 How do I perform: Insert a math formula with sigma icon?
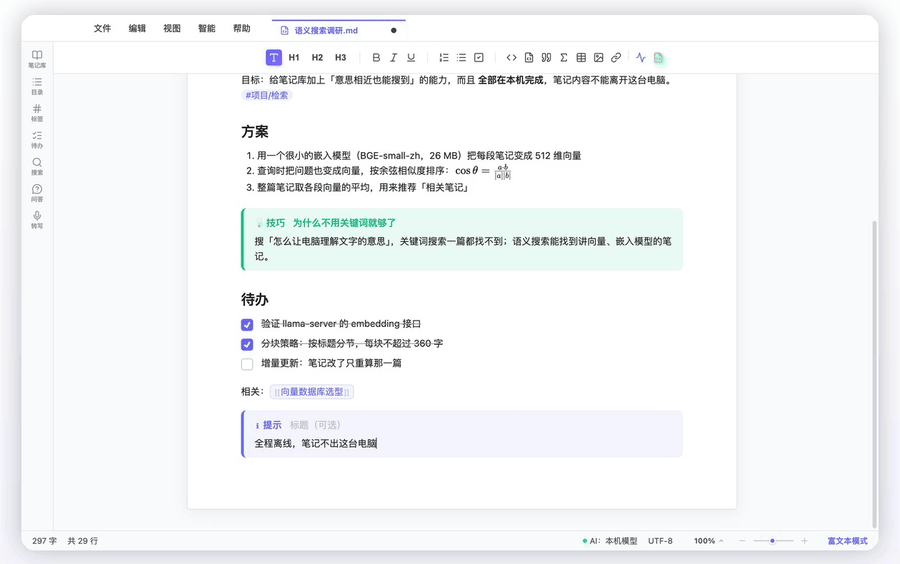[x=564, y=57]
